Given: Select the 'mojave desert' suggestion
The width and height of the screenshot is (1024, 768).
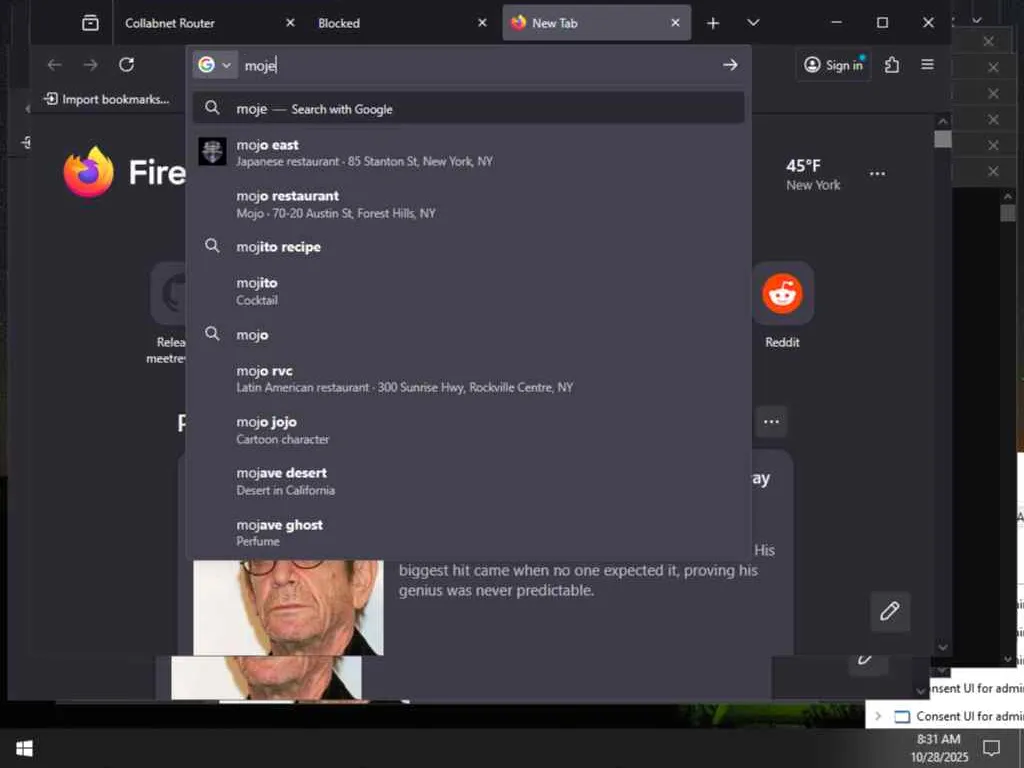Looking at the screenshot, I should tap(468, 481).
